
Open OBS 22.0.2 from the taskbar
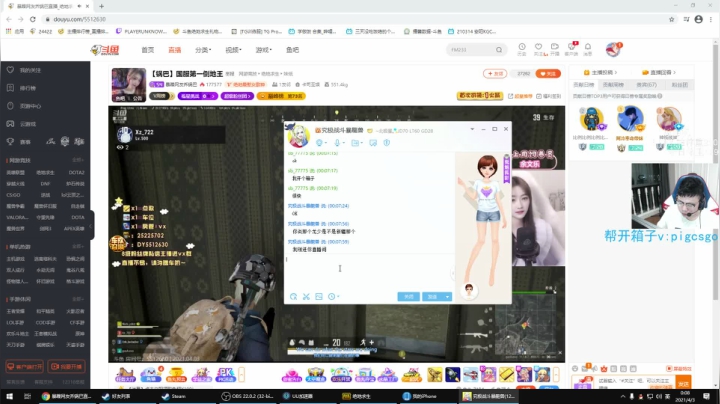point(246,396)
